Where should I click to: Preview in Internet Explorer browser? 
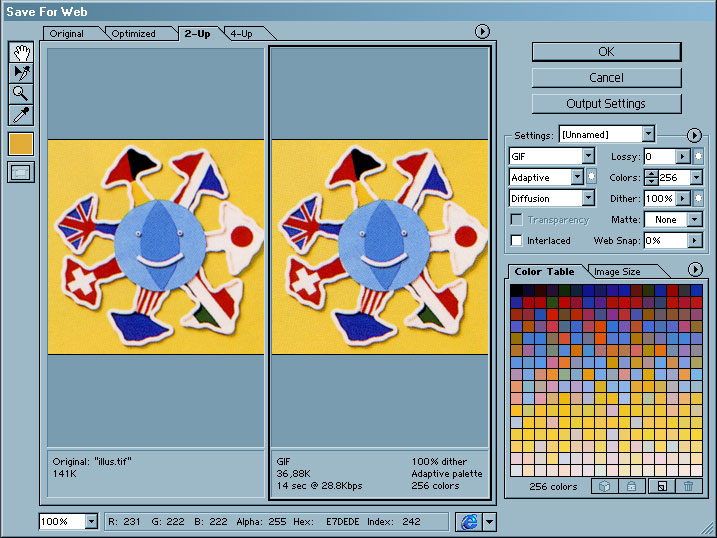pyautogui.click(x=469, y=522)
